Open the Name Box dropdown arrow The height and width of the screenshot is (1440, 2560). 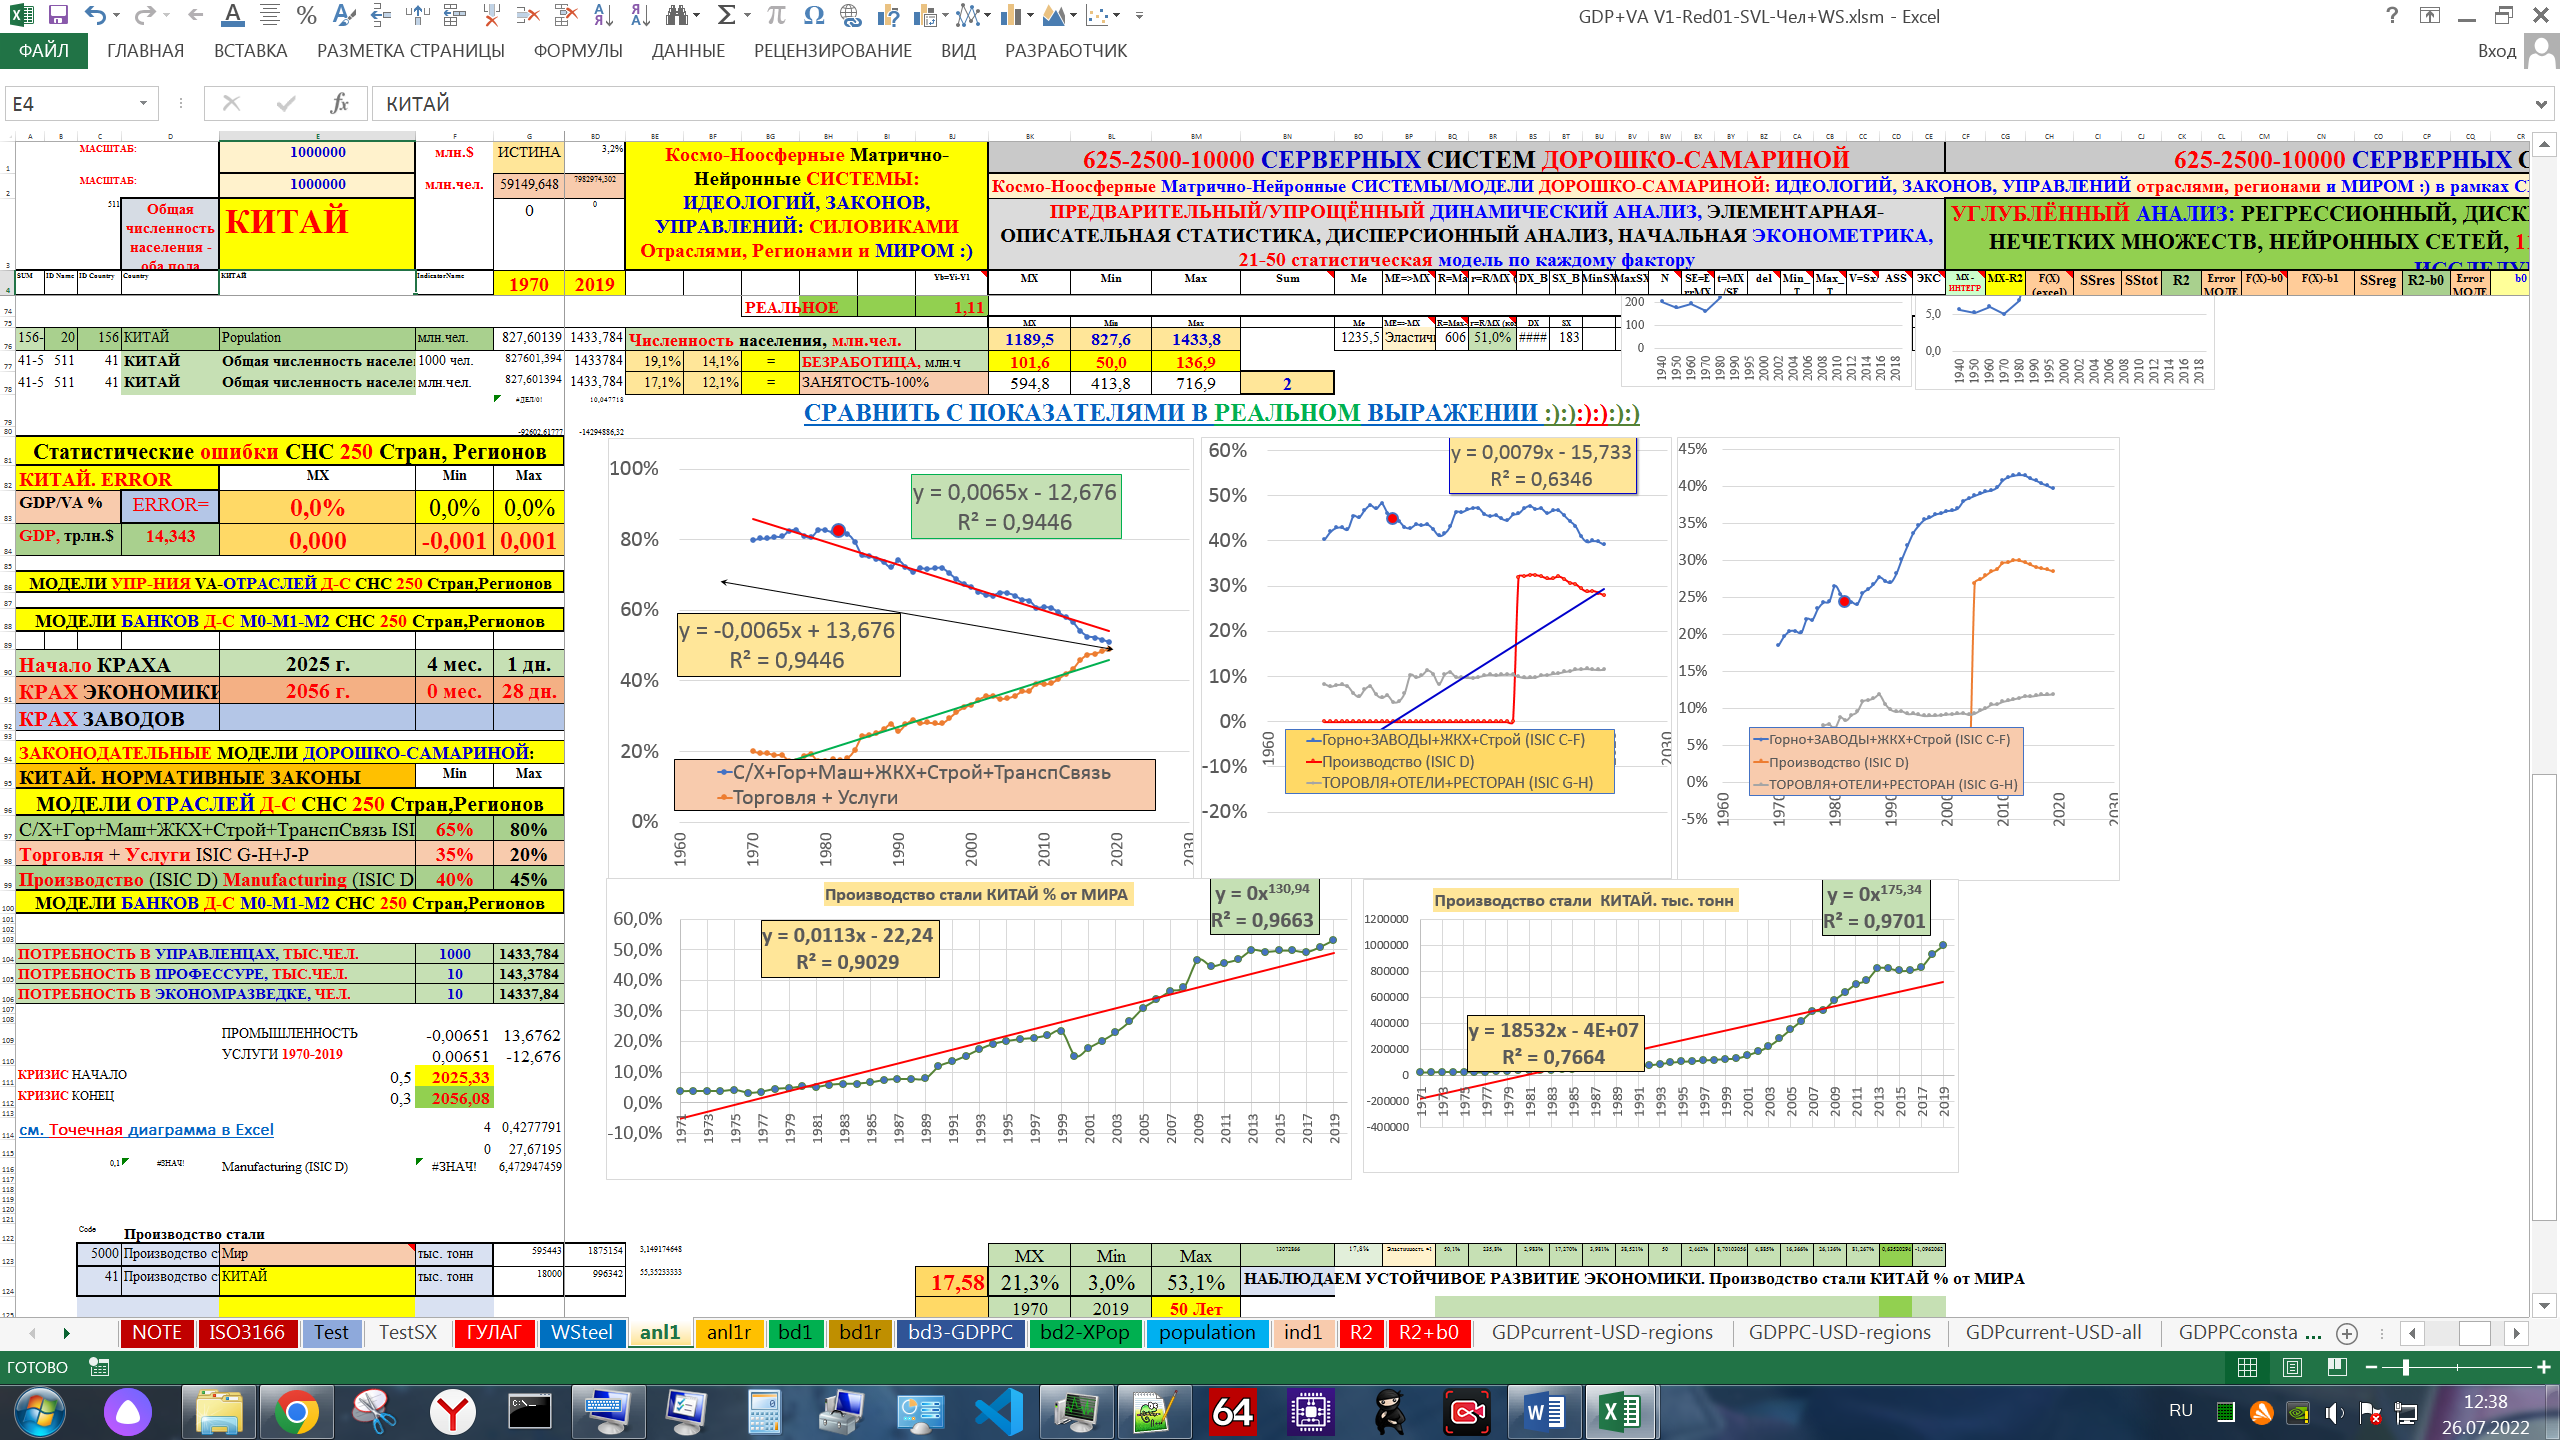click(143, 104)
